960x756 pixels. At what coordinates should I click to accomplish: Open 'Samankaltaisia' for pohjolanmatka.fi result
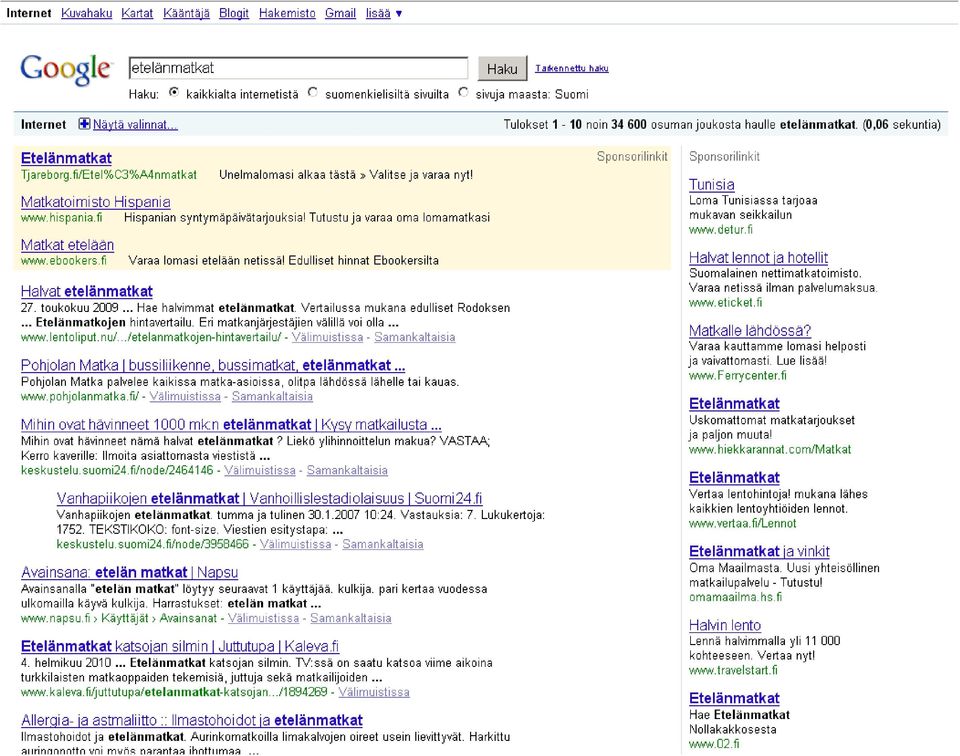272,397
